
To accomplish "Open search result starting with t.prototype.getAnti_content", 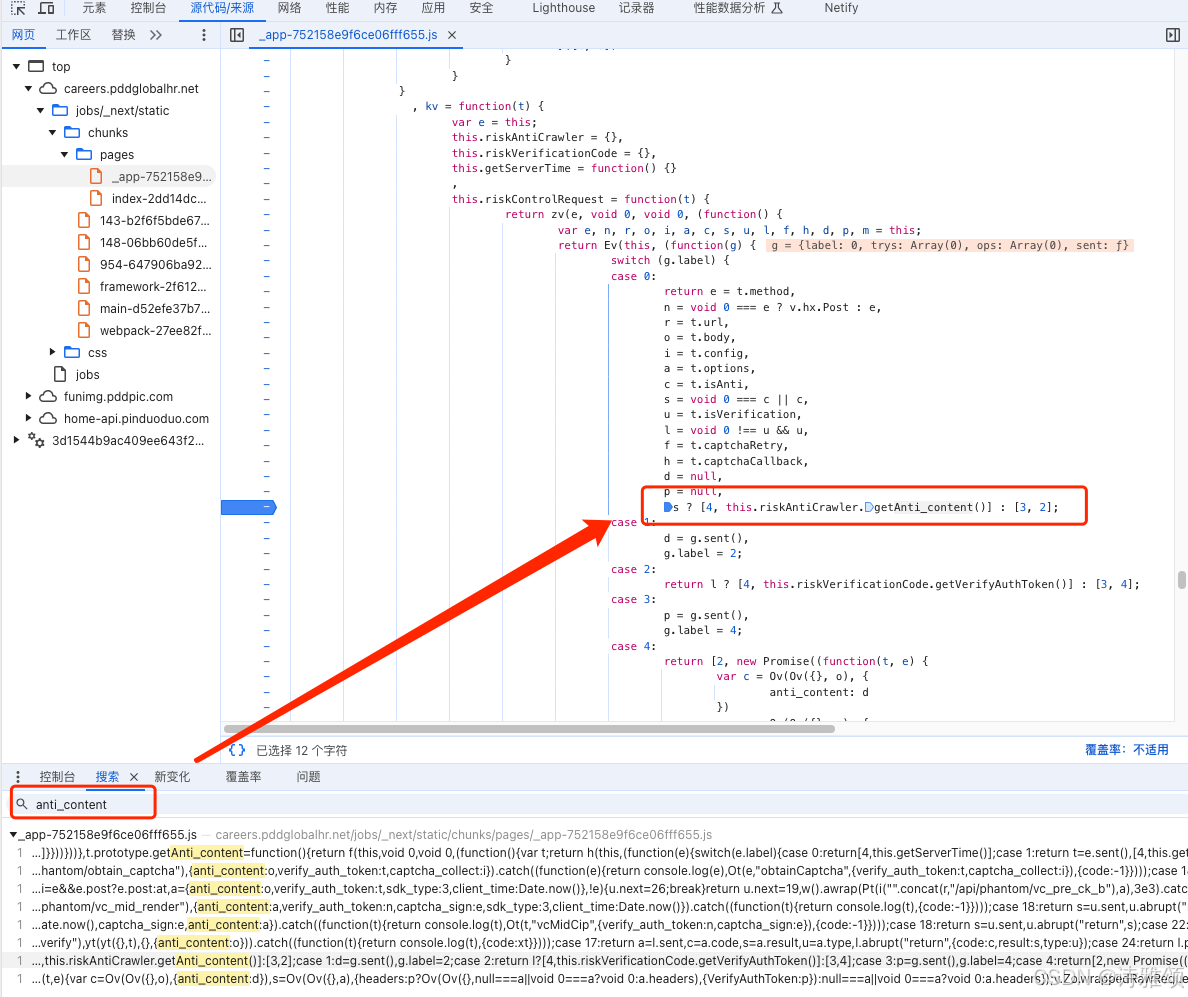I will (x=594, y=852).
